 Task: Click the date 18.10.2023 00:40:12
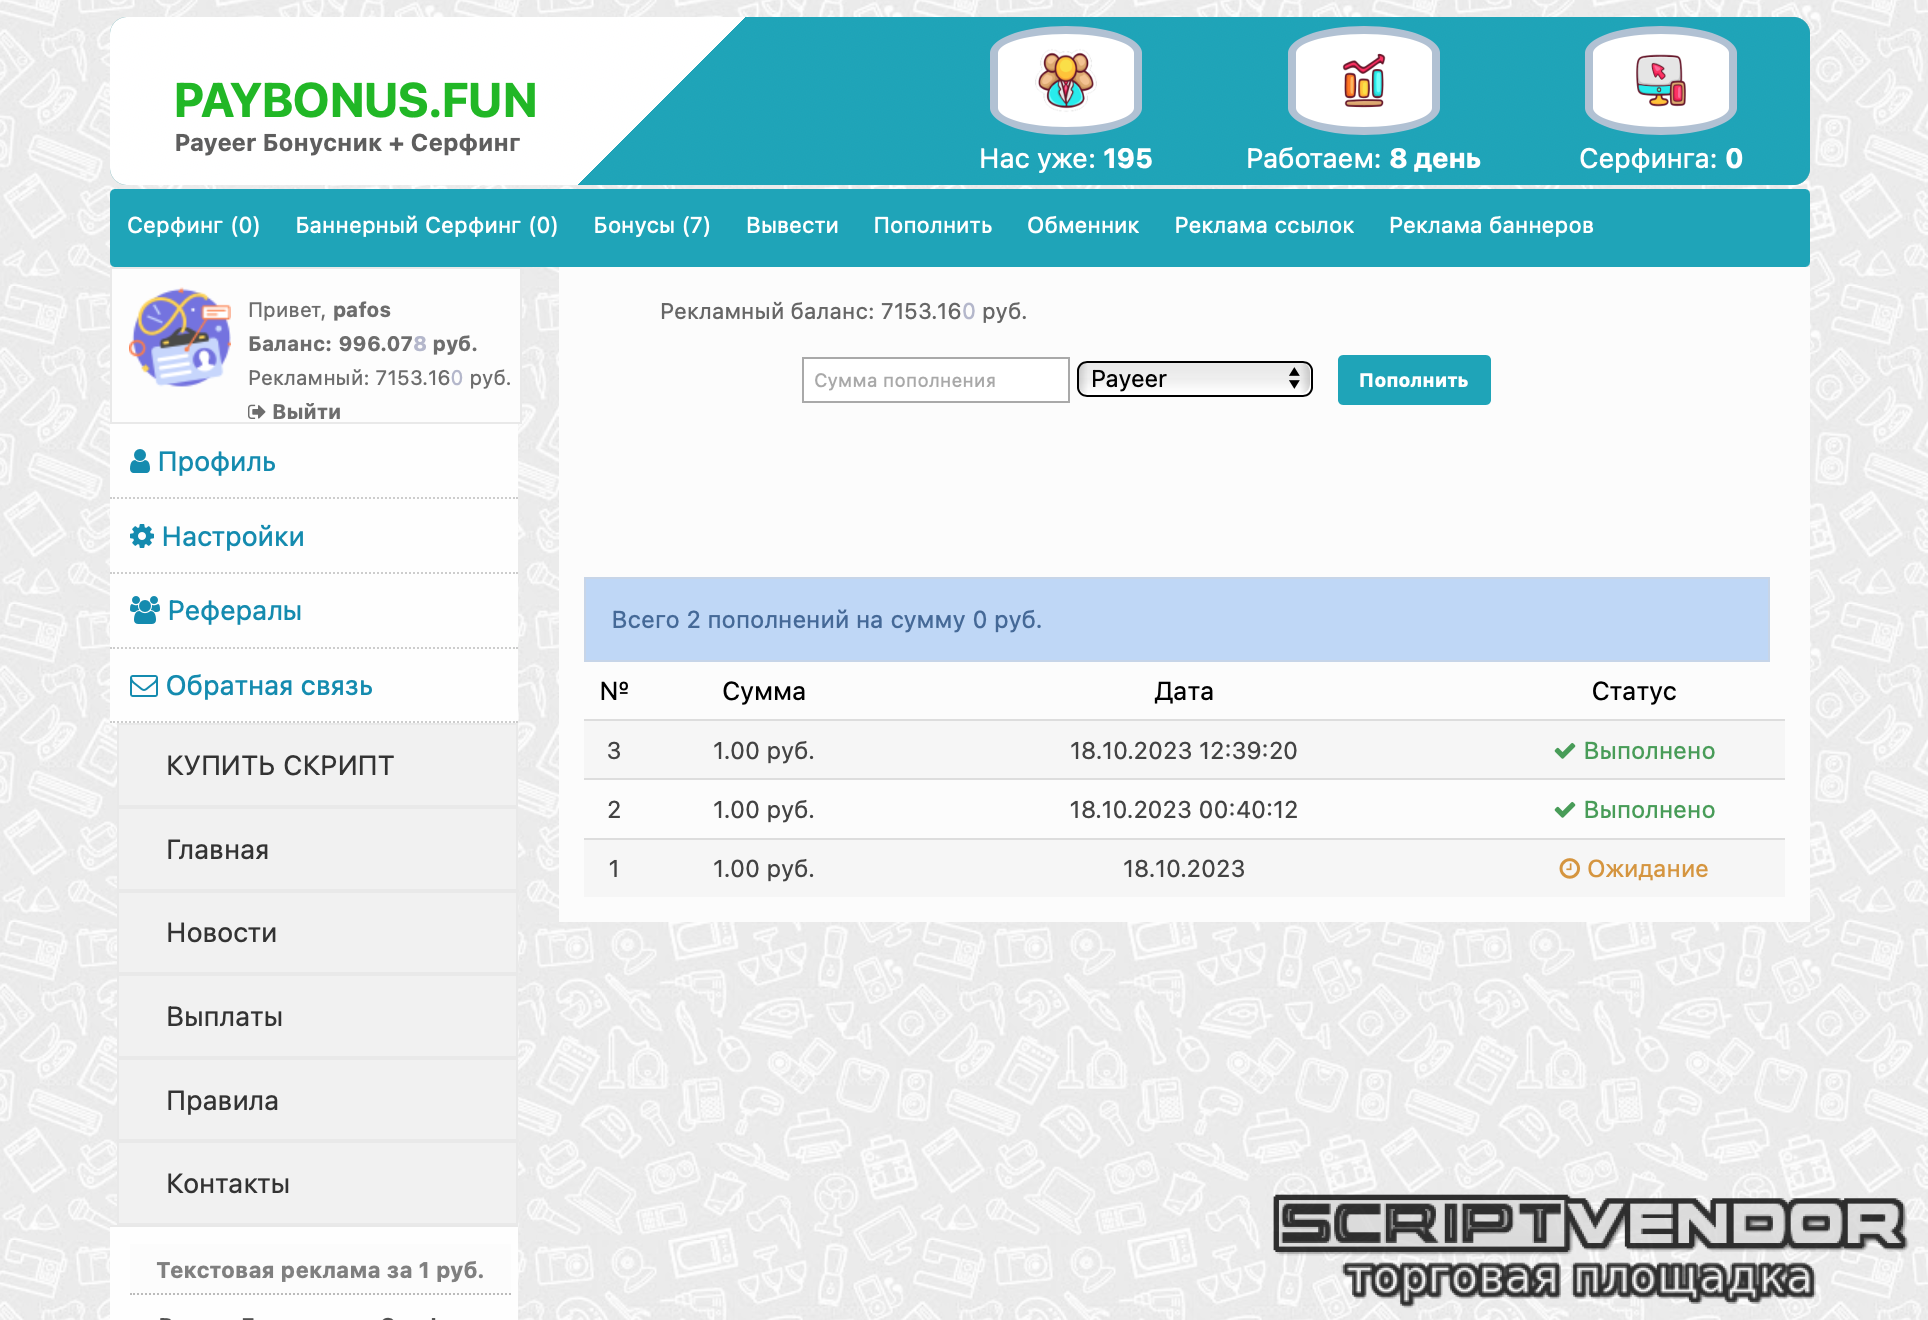pos(1183,810)
